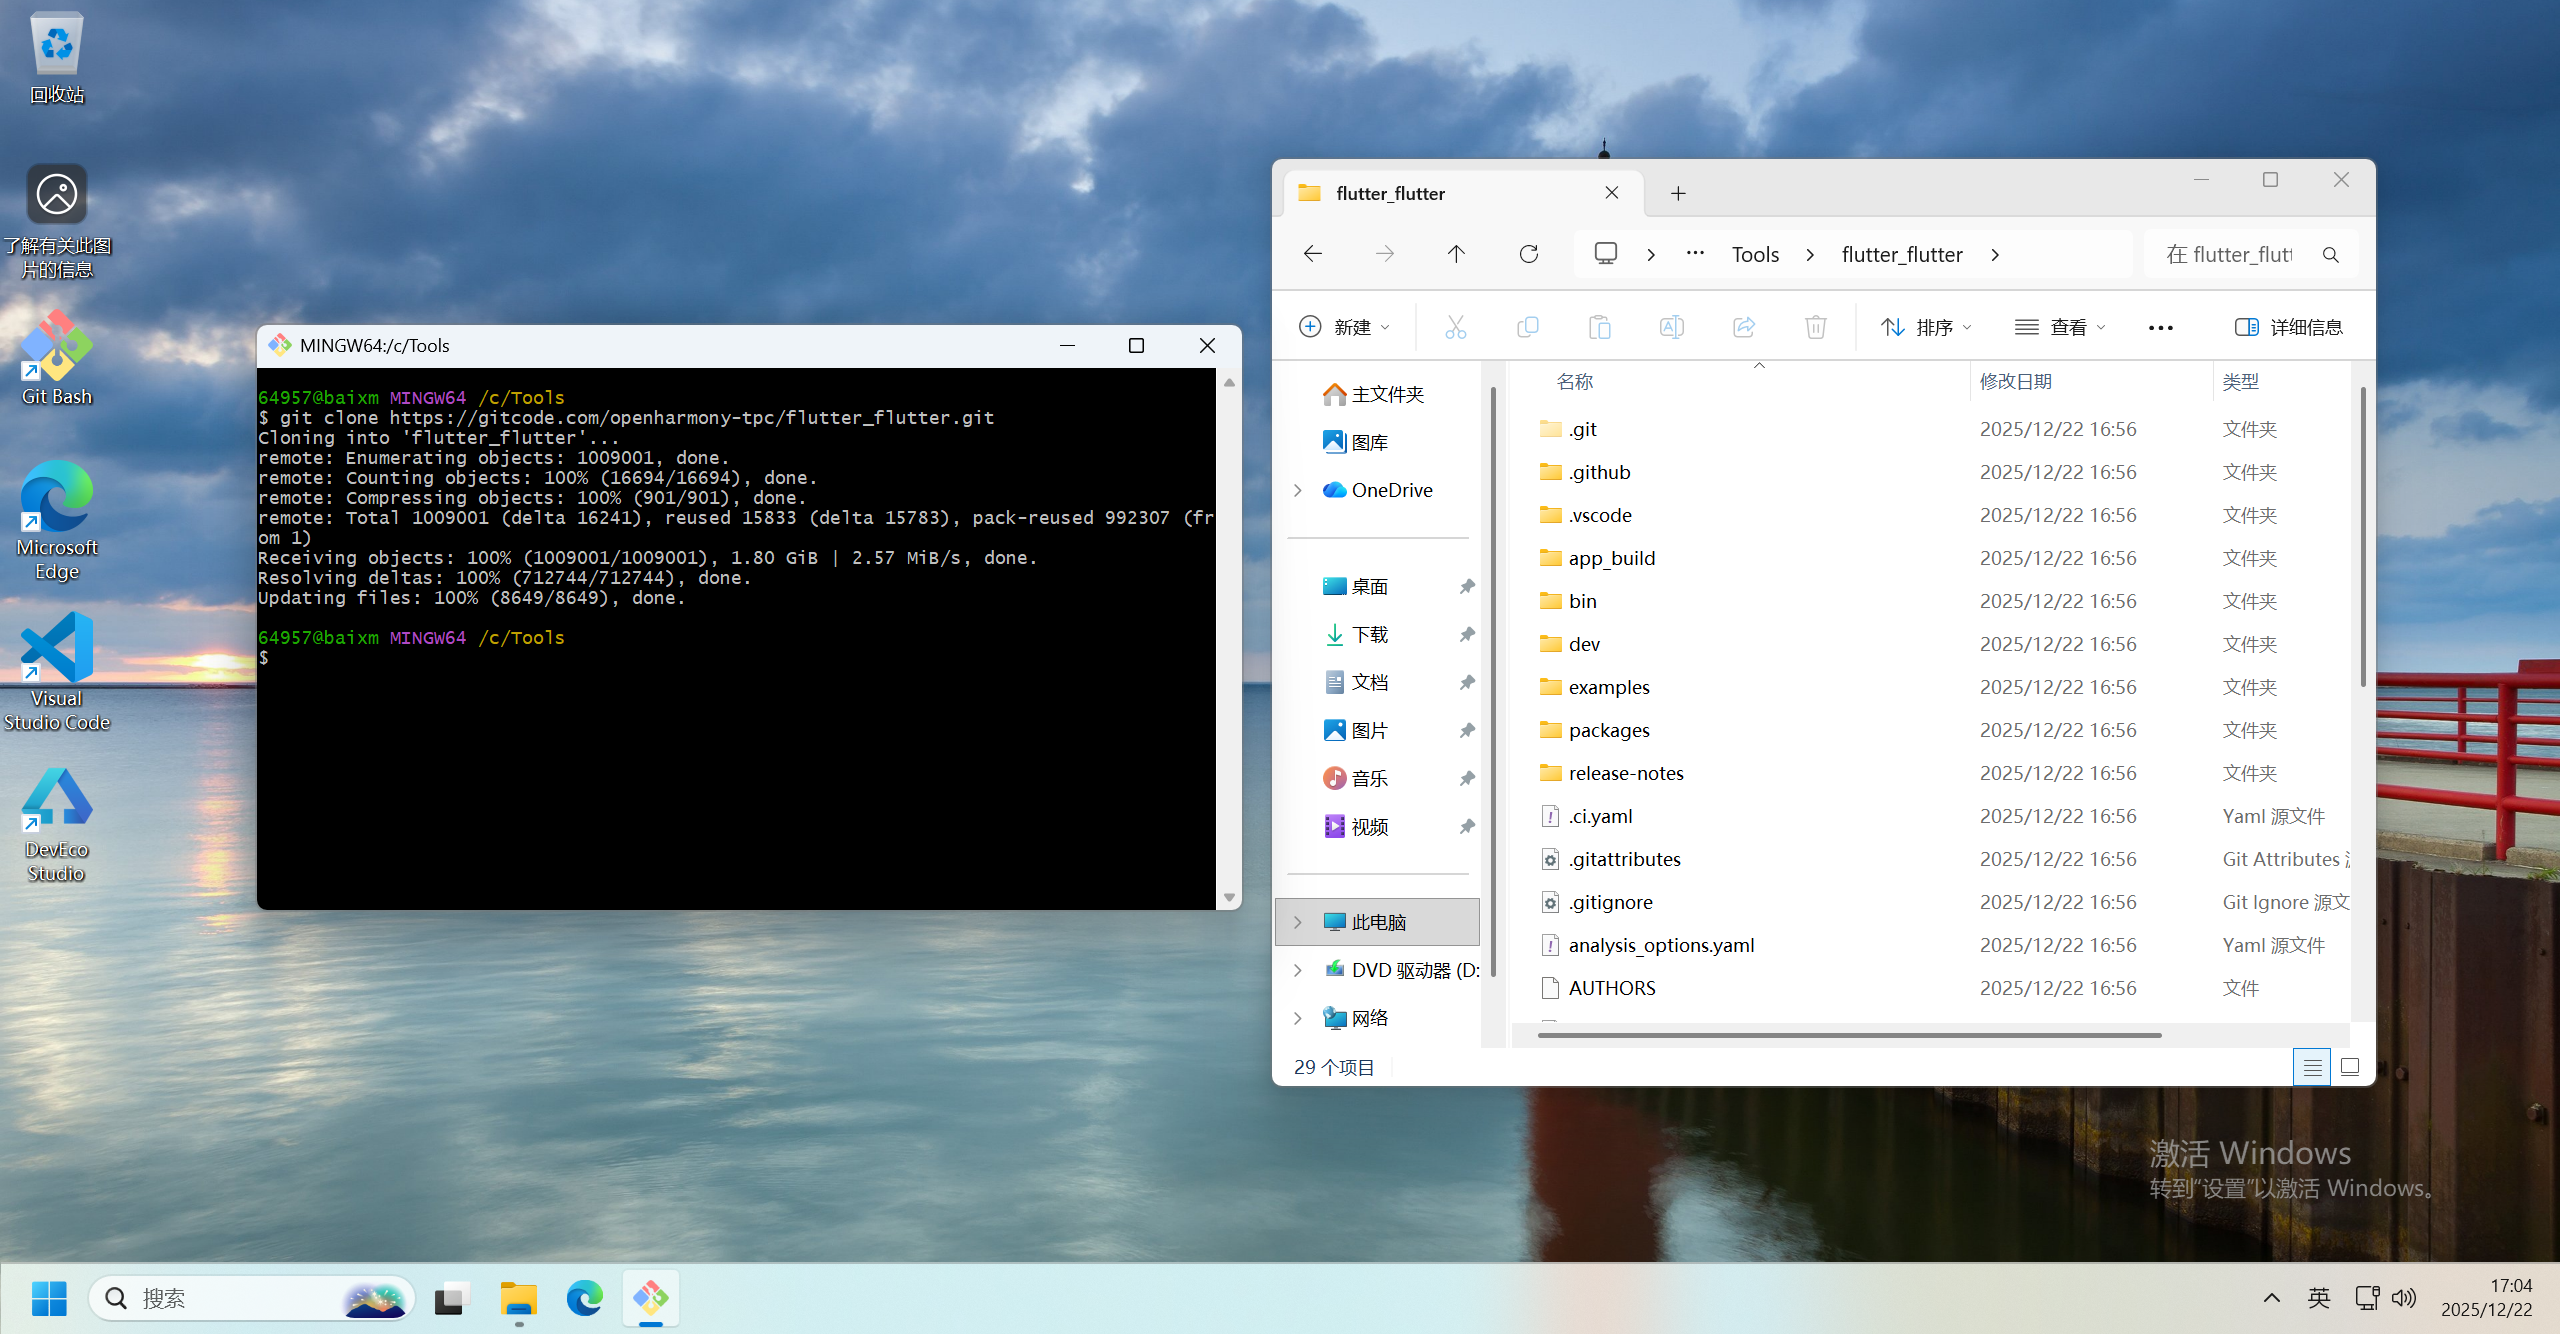The width and height of the screenshot is (2560, 1334).
Task: Add a new Explorer tab
Action: coord(1678,193)
